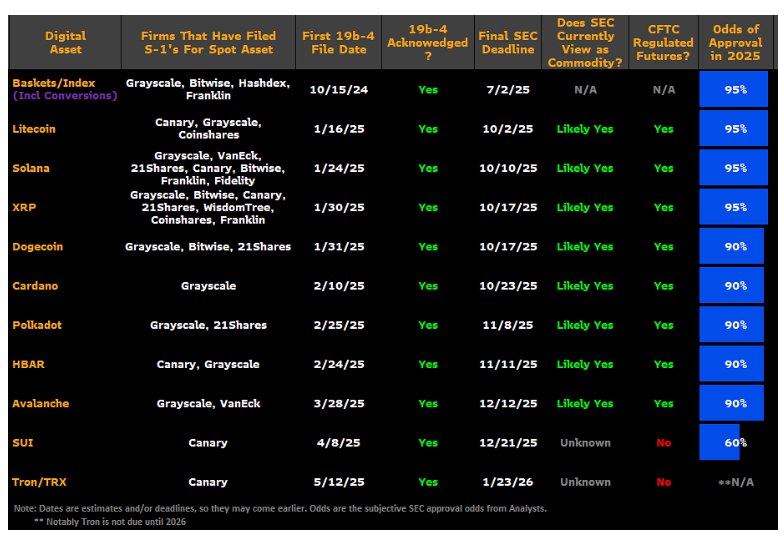The height and width of the screenshot is (536, 784).
Task: Click the 11/11/25 deadline for HBAR
Action: point(508,364)
